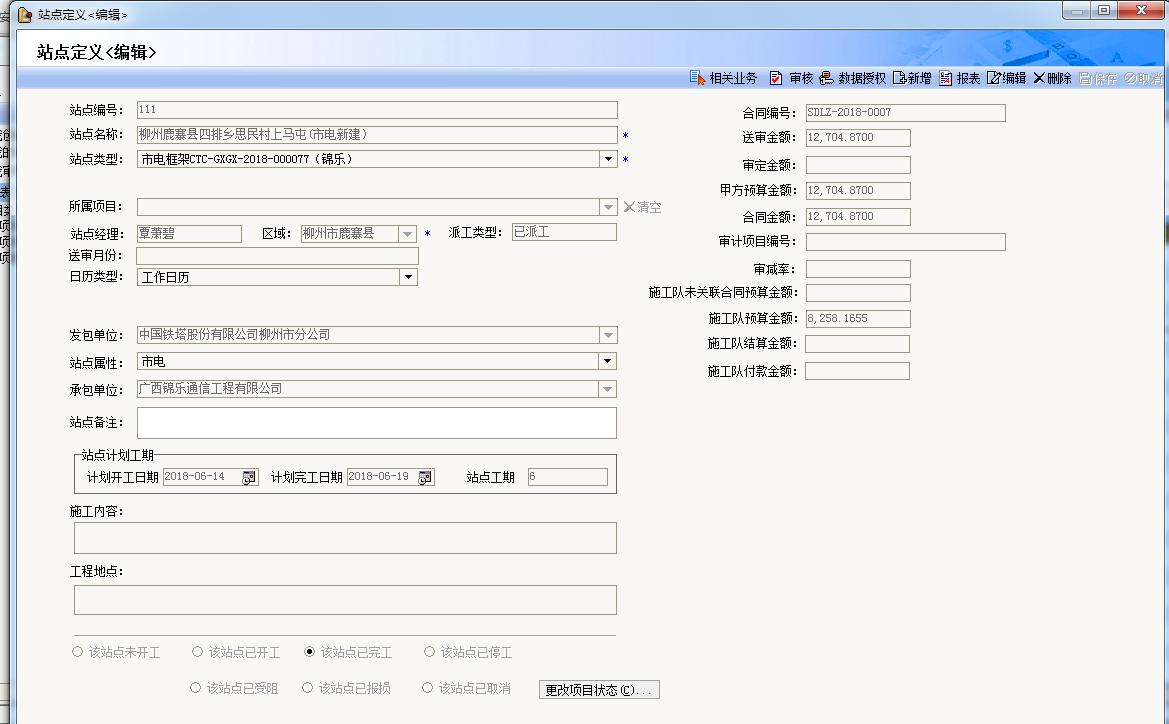Click the 更改项目状态 button
Screen dimensions: 1169x724
pos(599,690)
